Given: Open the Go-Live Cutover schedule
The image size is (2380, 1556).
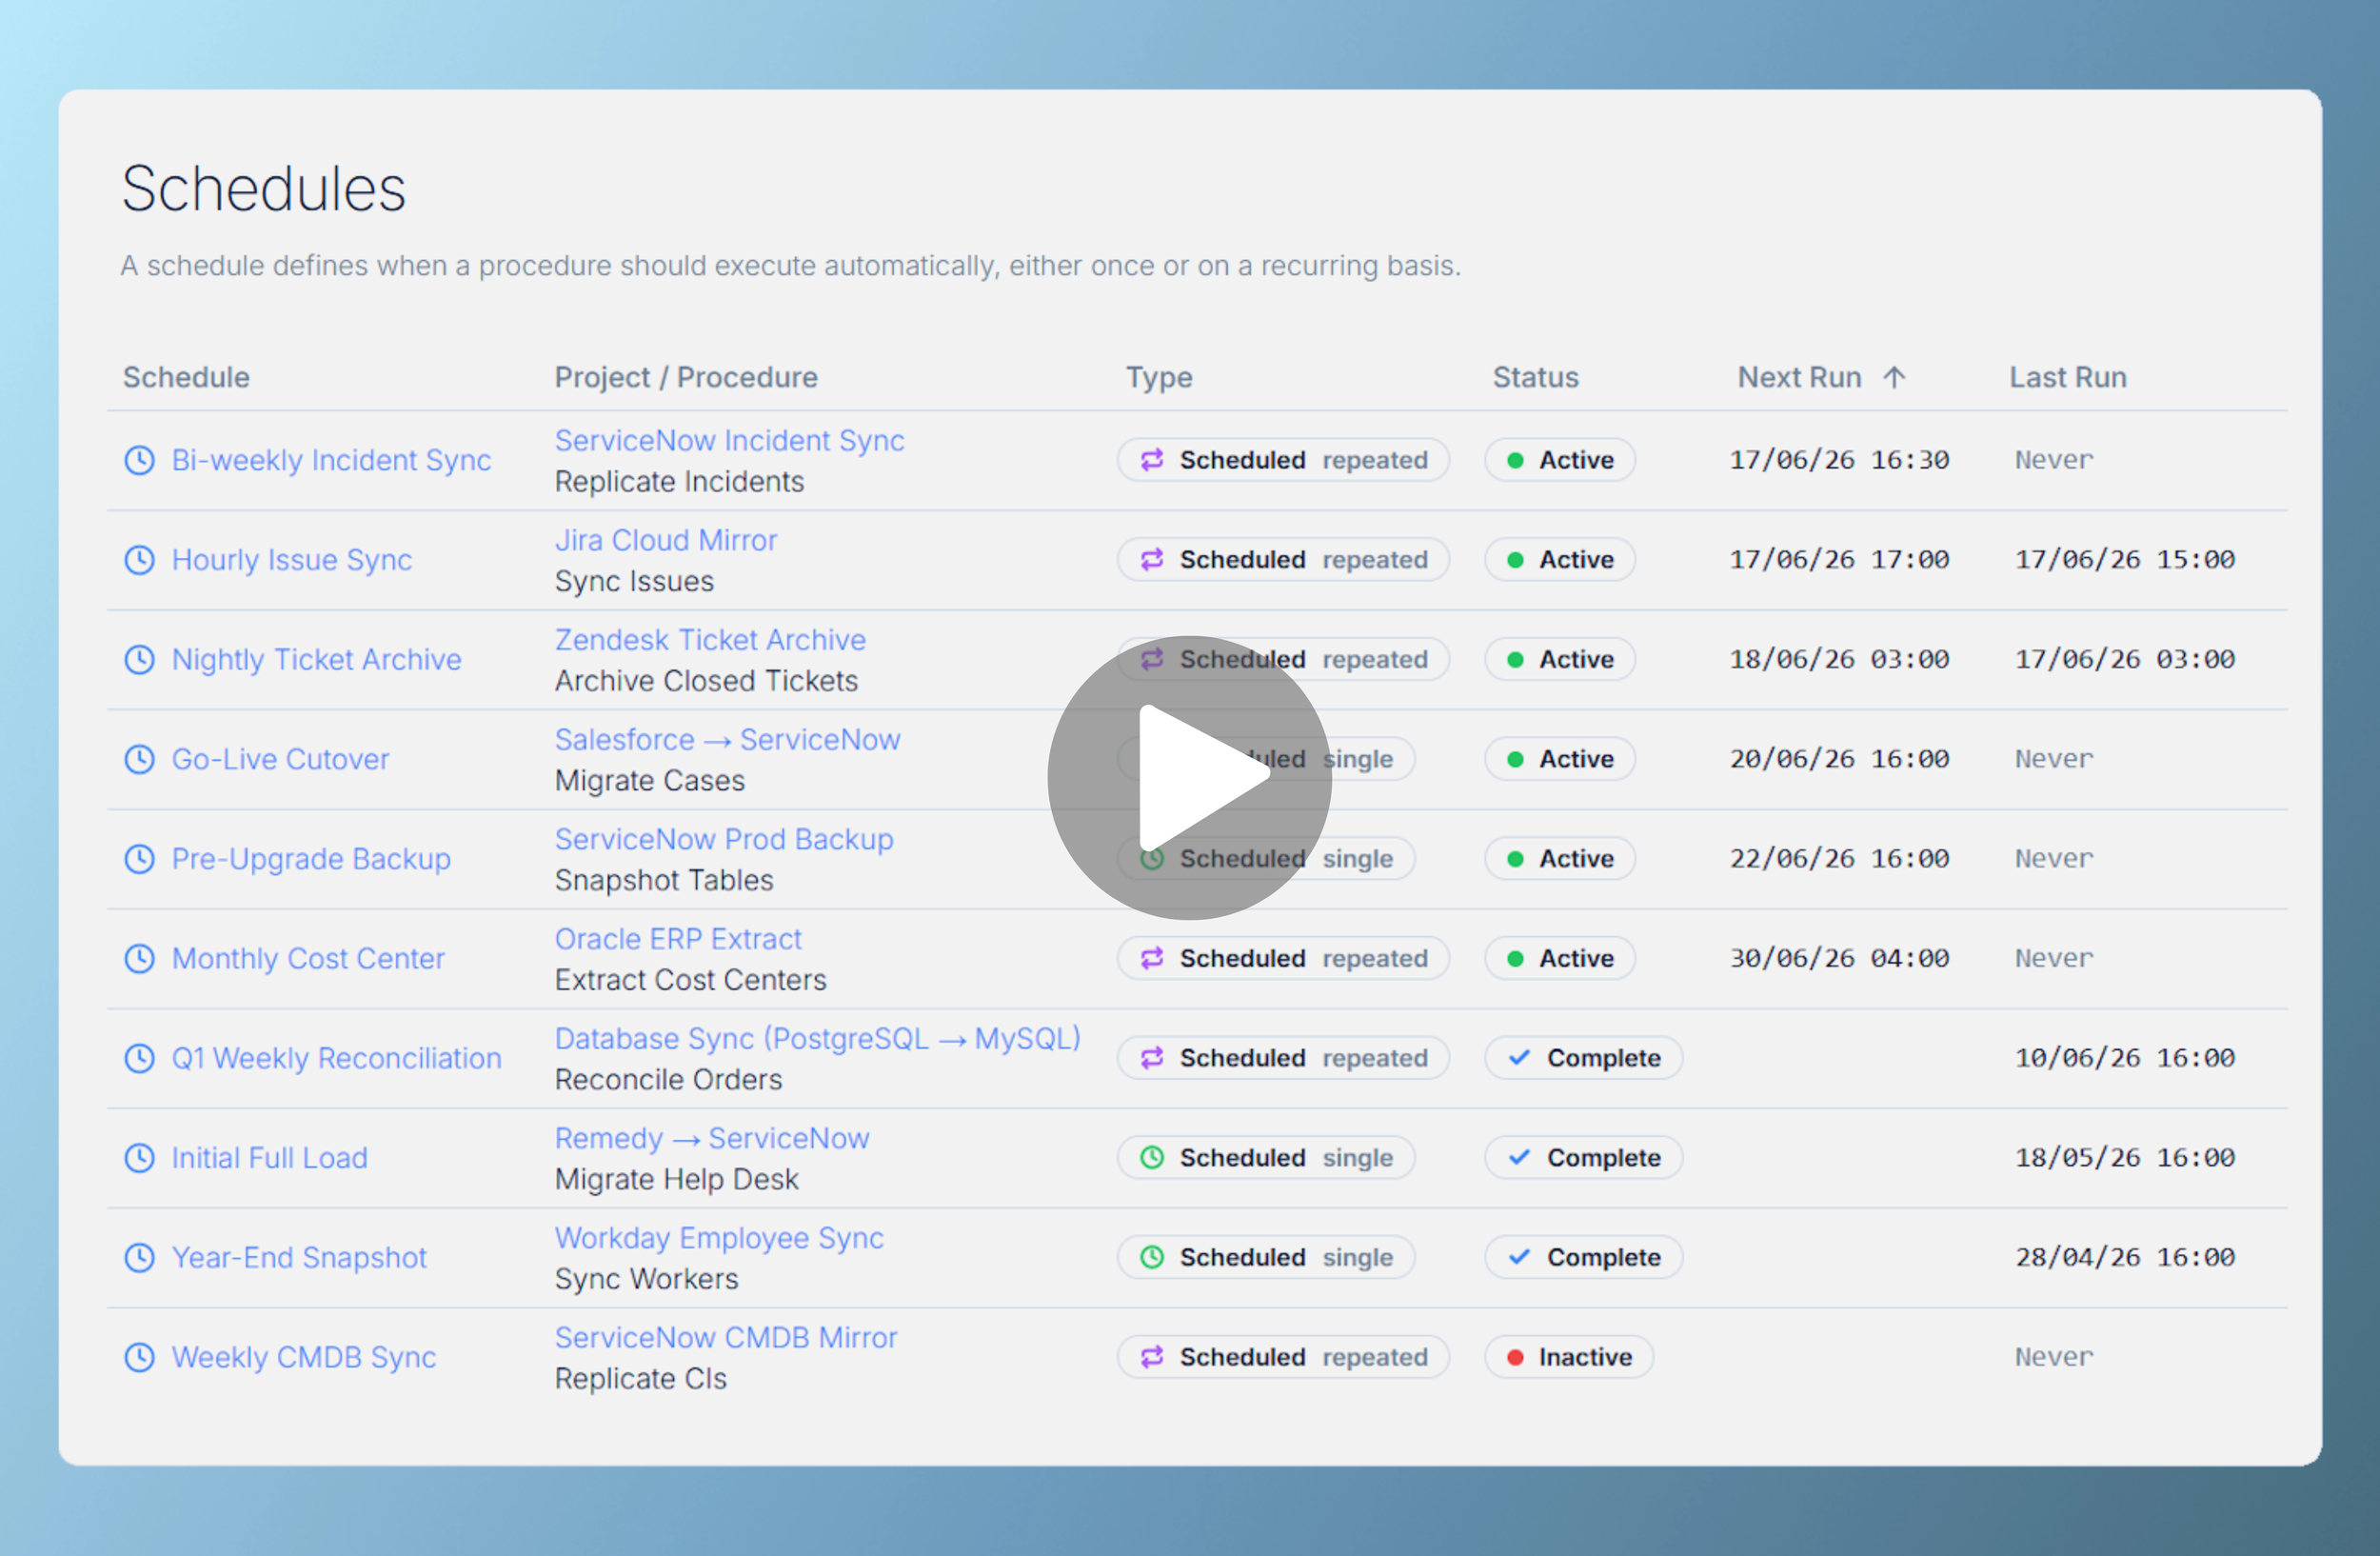Looking at the screenshot, I should point(280,759).
